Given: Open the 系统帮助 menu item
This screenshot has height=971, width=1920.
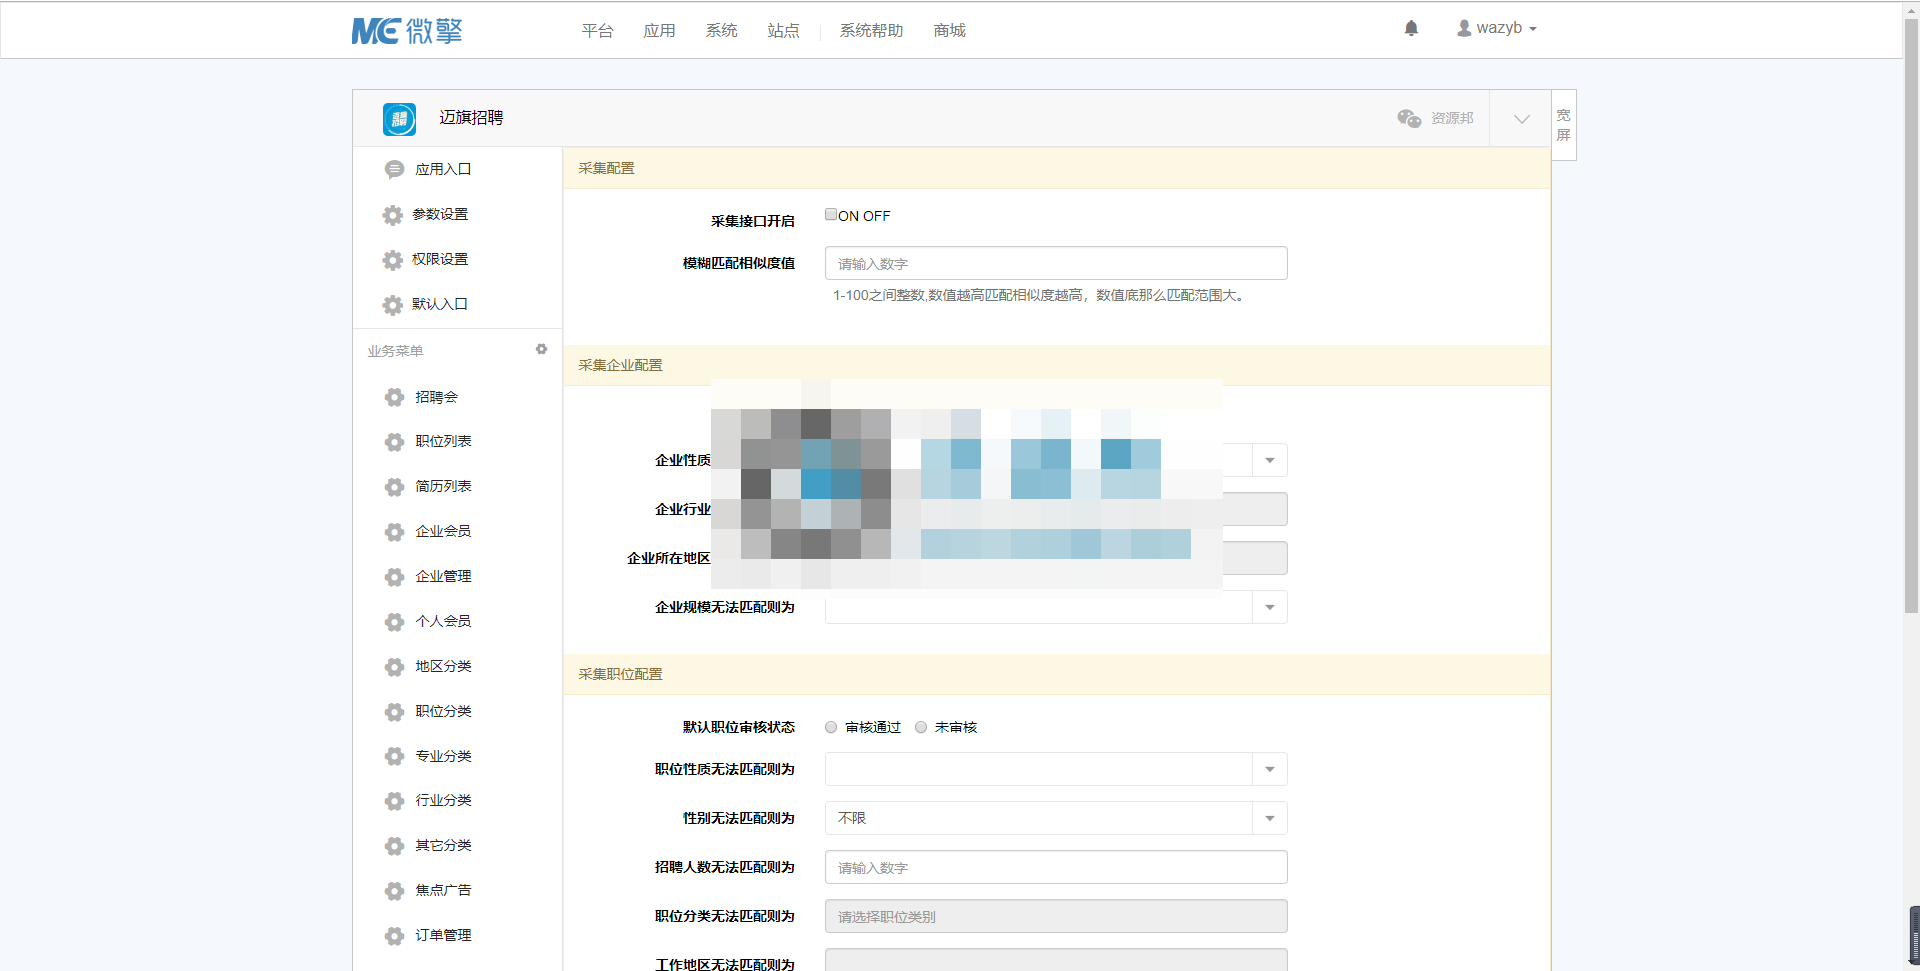Looking at the screenshot, I should (871, 31).
